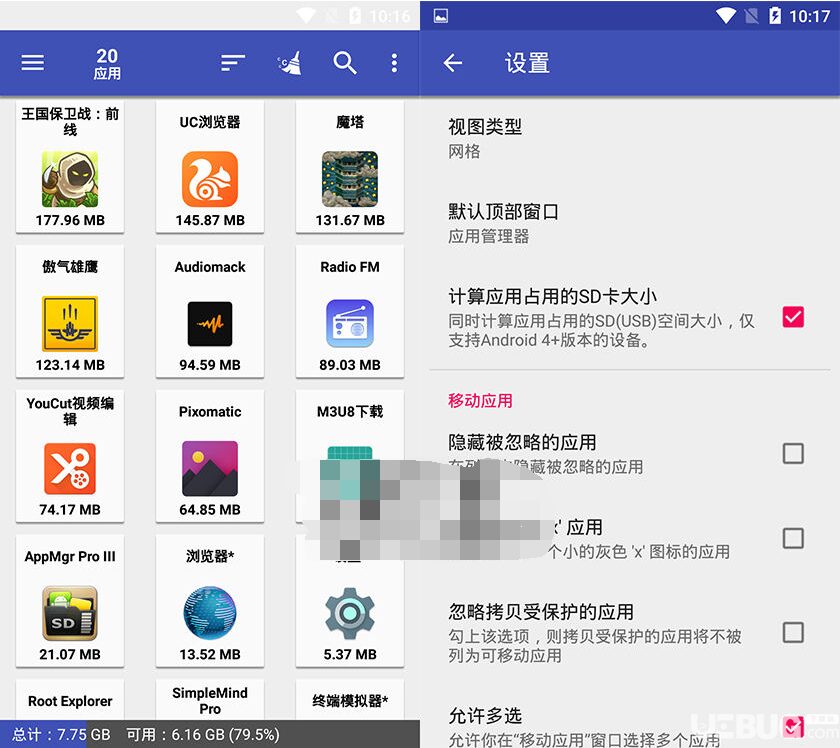Check the 忽略拷贝受保护的应用 checkbox
Image resolution: width=840 pixels, height=748 pixels.
tap(793, 632)
